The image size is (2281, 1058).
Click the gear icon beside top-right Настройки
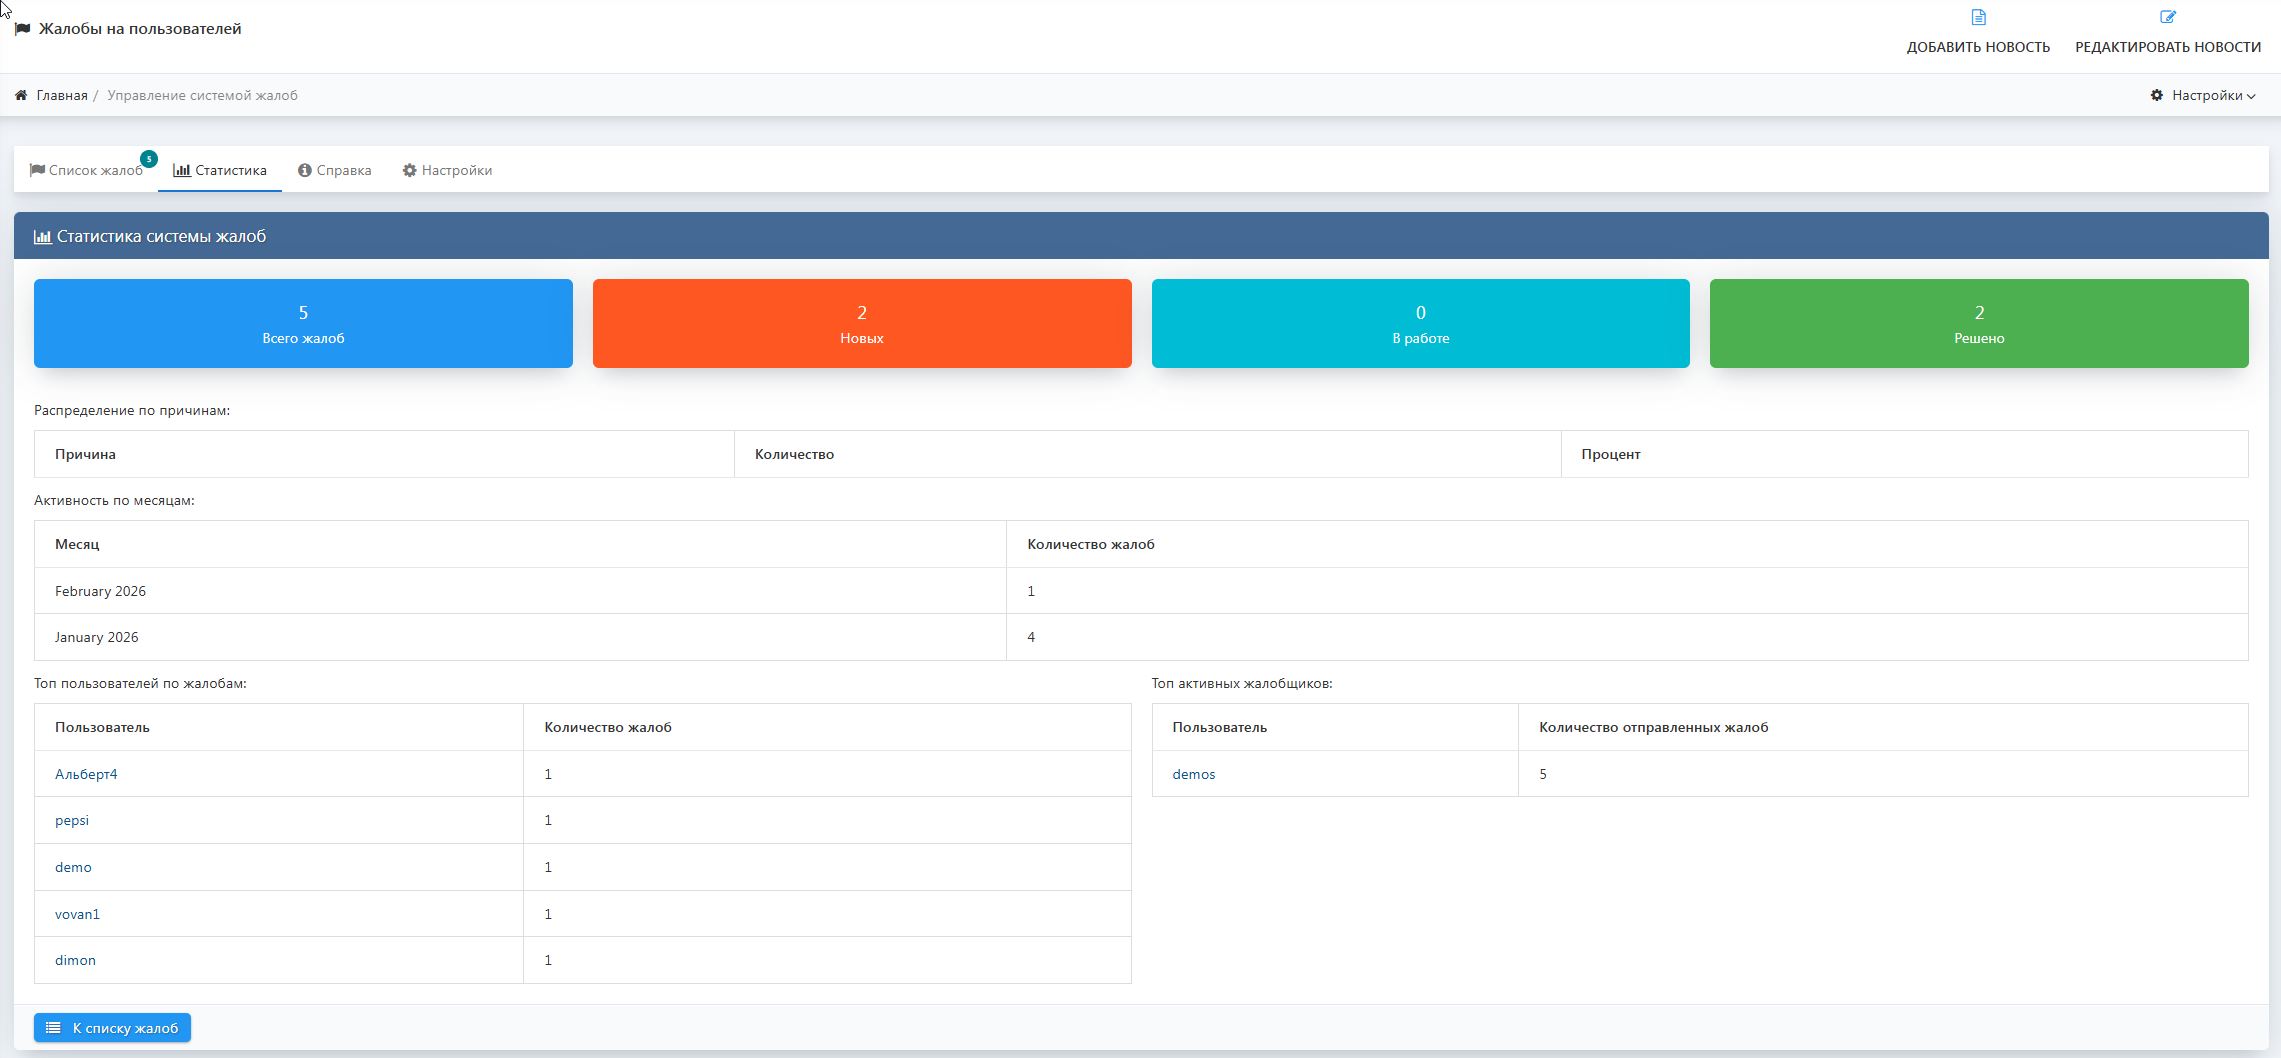pos(2157,95)
